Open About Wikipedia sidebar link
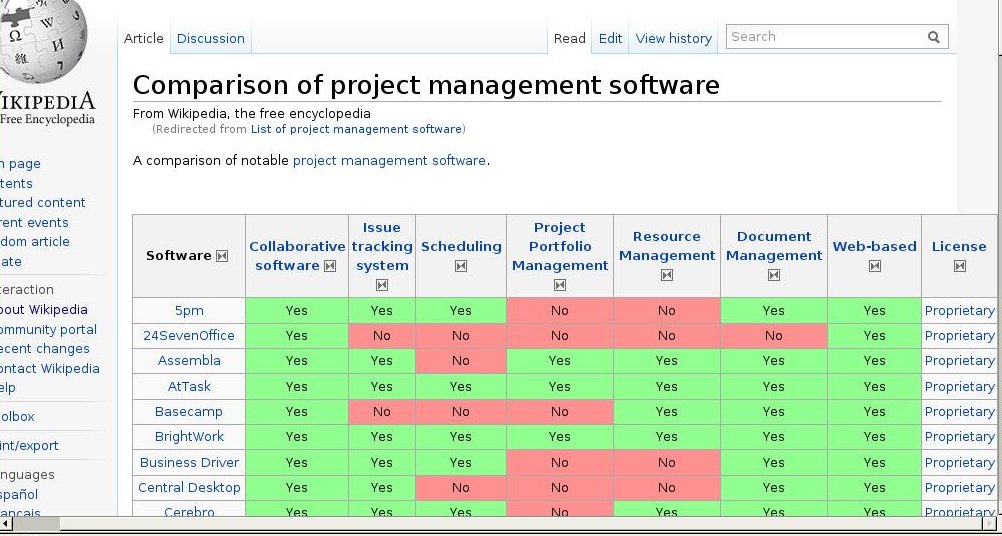The height and width of the screenshot is (536, 1002). click(x=43, y=310)
